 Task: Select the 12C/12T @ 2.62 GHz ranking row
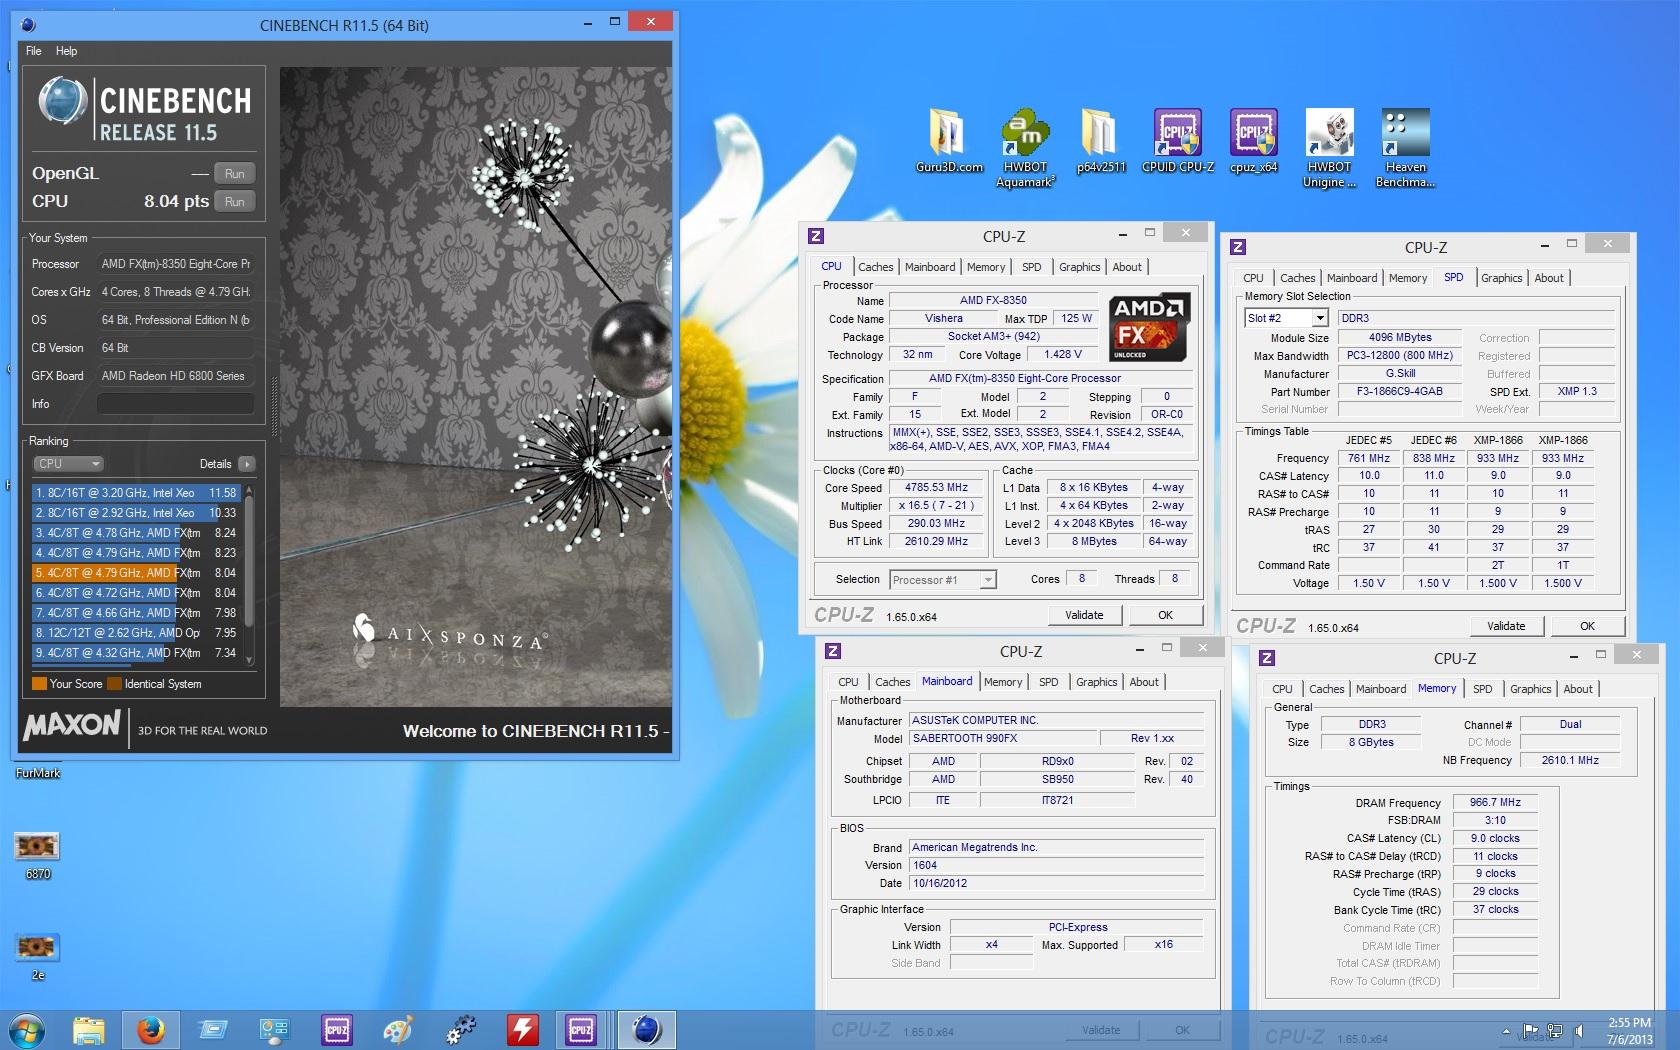tap(136, 633)
